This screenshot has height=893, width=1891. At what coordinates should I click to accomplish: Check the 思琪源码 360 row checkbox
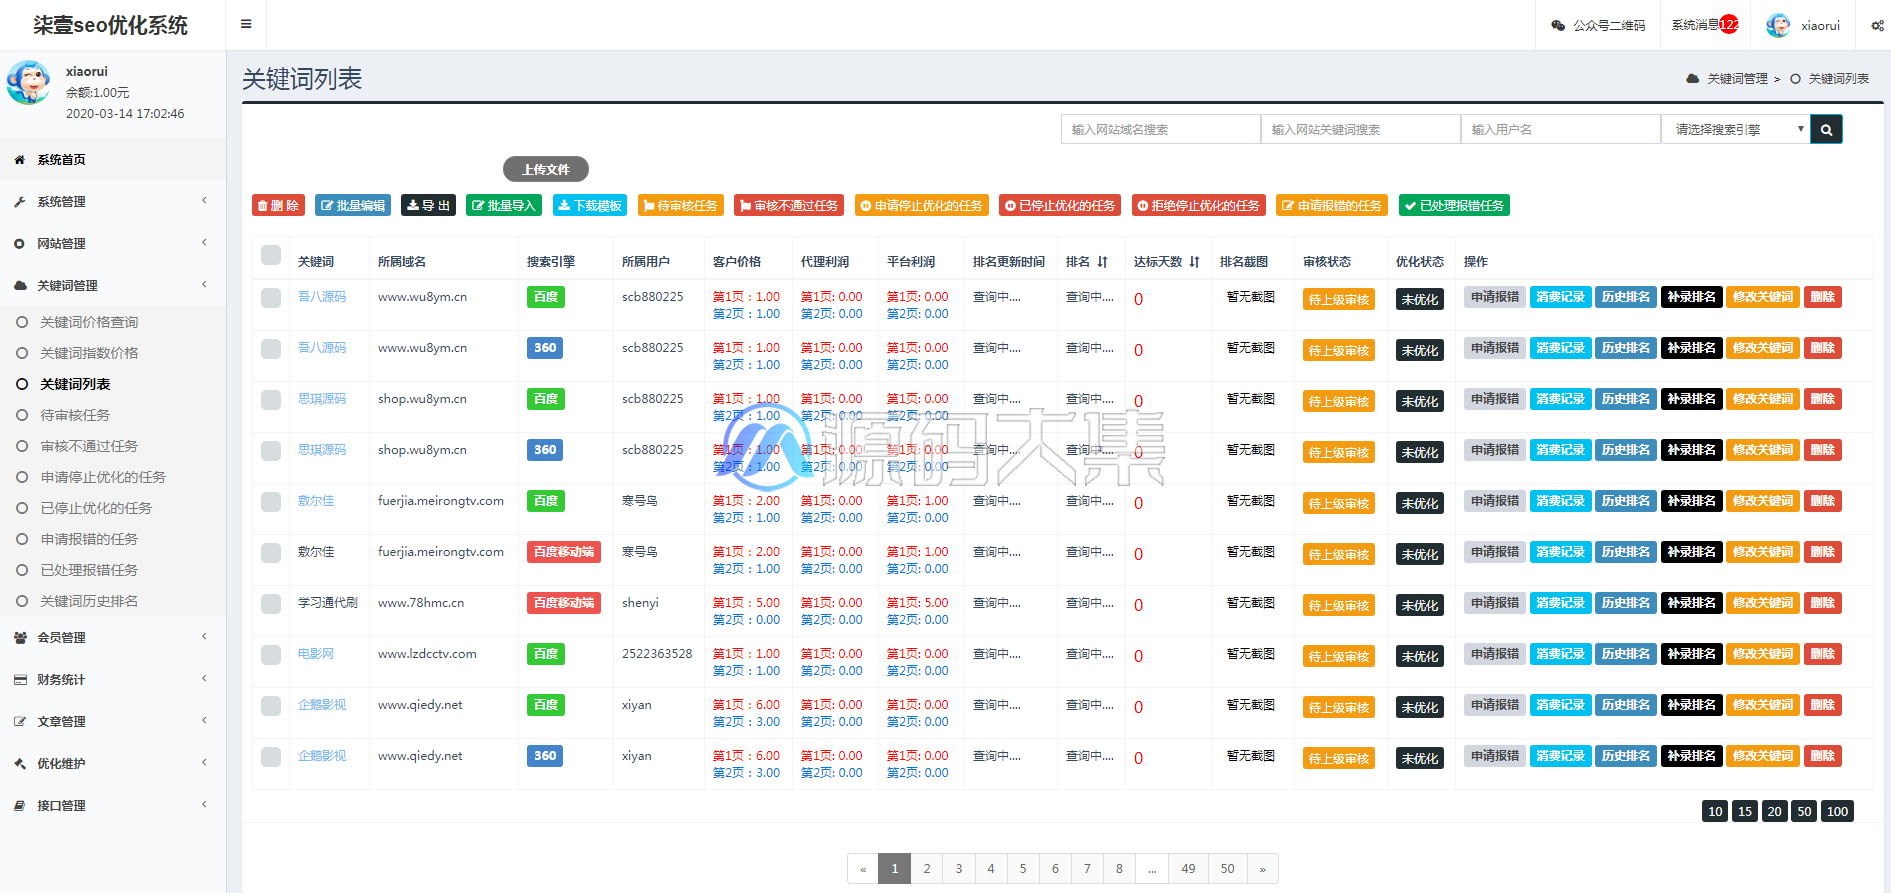271,451
